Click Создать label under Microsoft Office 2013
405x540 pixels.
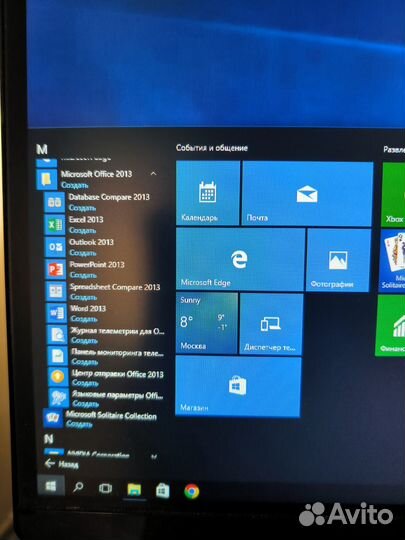(75, 185)
